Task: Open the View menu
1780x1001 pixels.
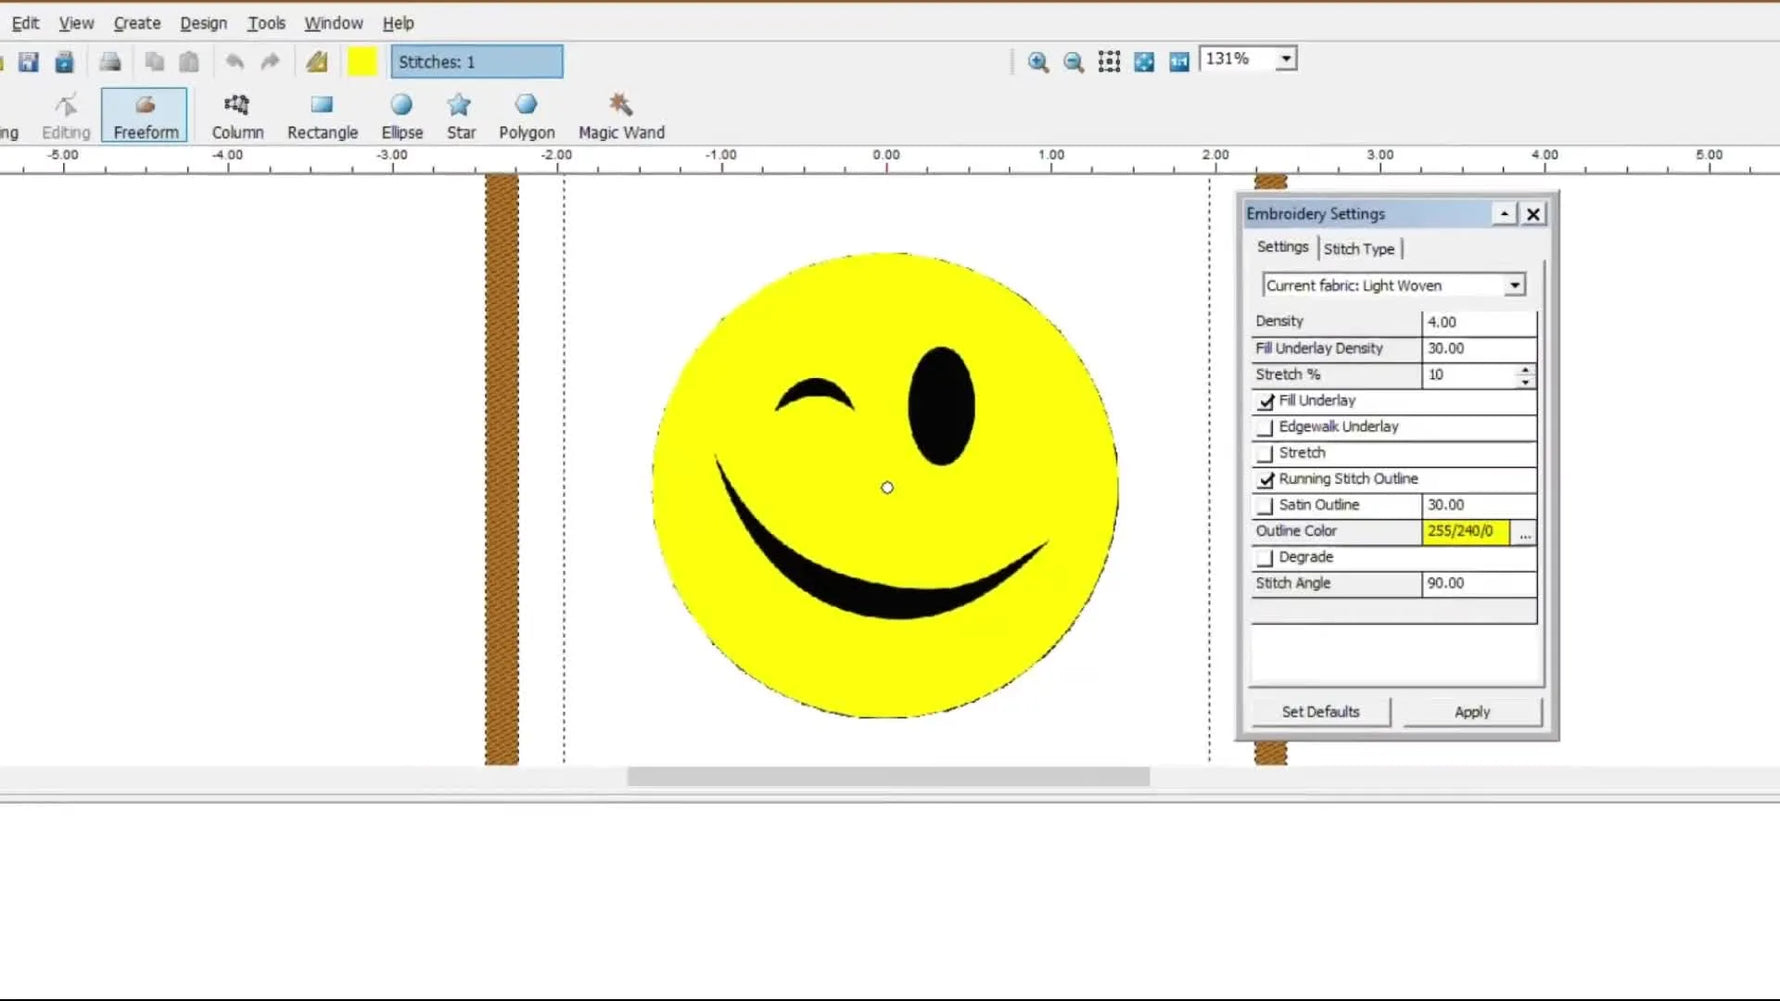Action: tap(76, 22)
